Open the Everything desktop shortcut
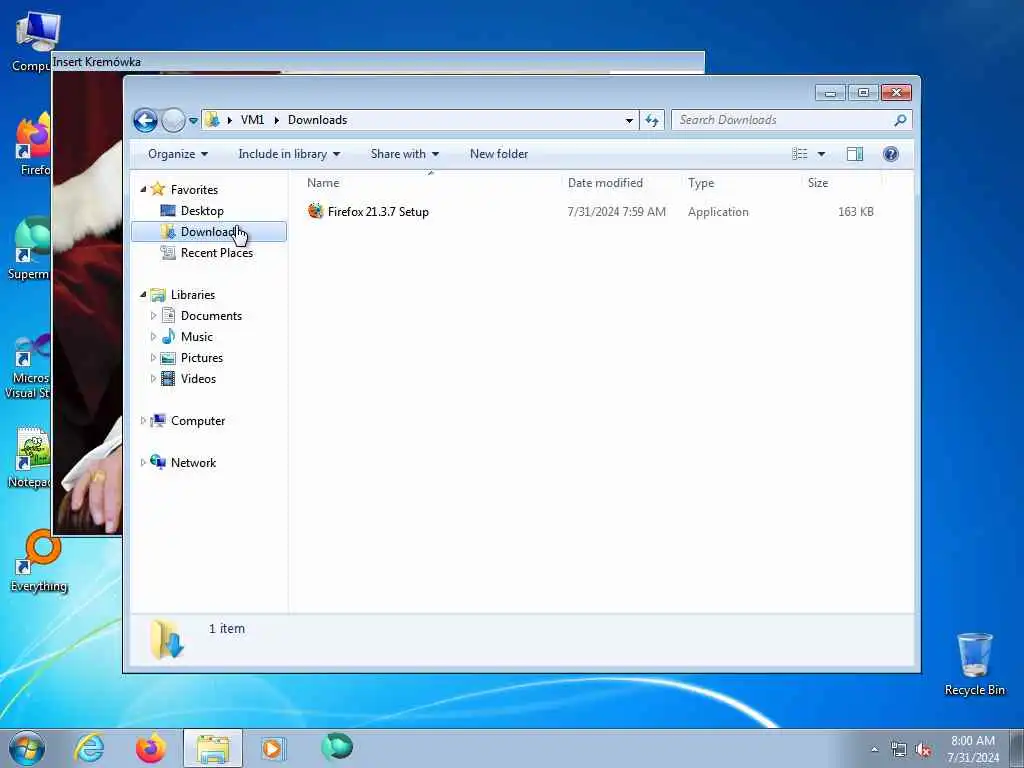 pyautogui.click(x=39, y=562)
